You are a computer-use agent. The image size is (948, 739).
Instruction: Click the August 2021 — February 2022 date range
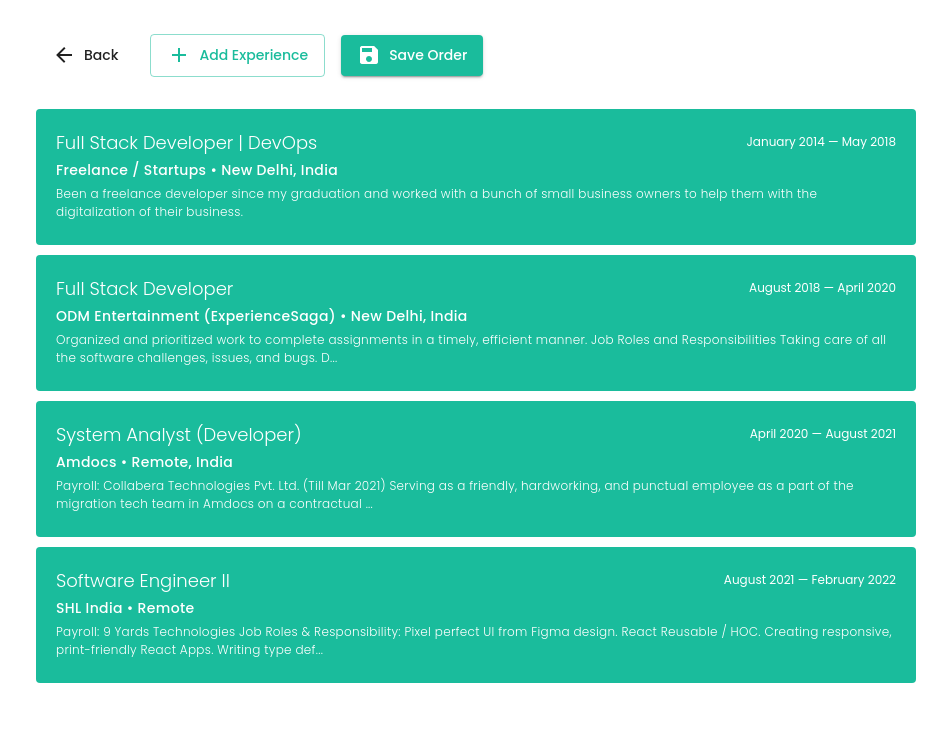click(810, 580)
